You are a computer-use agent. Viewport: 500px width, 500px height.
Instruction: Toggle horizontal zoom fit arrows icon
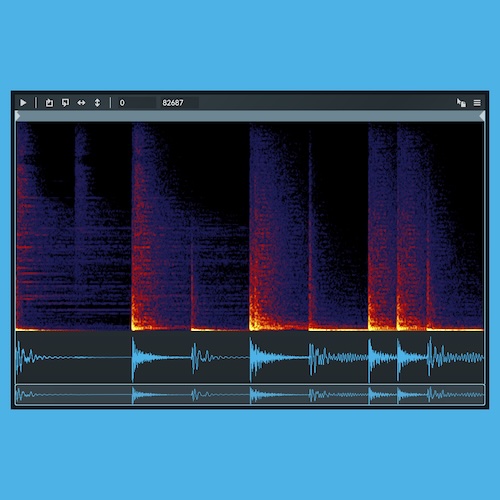(81, 103)
